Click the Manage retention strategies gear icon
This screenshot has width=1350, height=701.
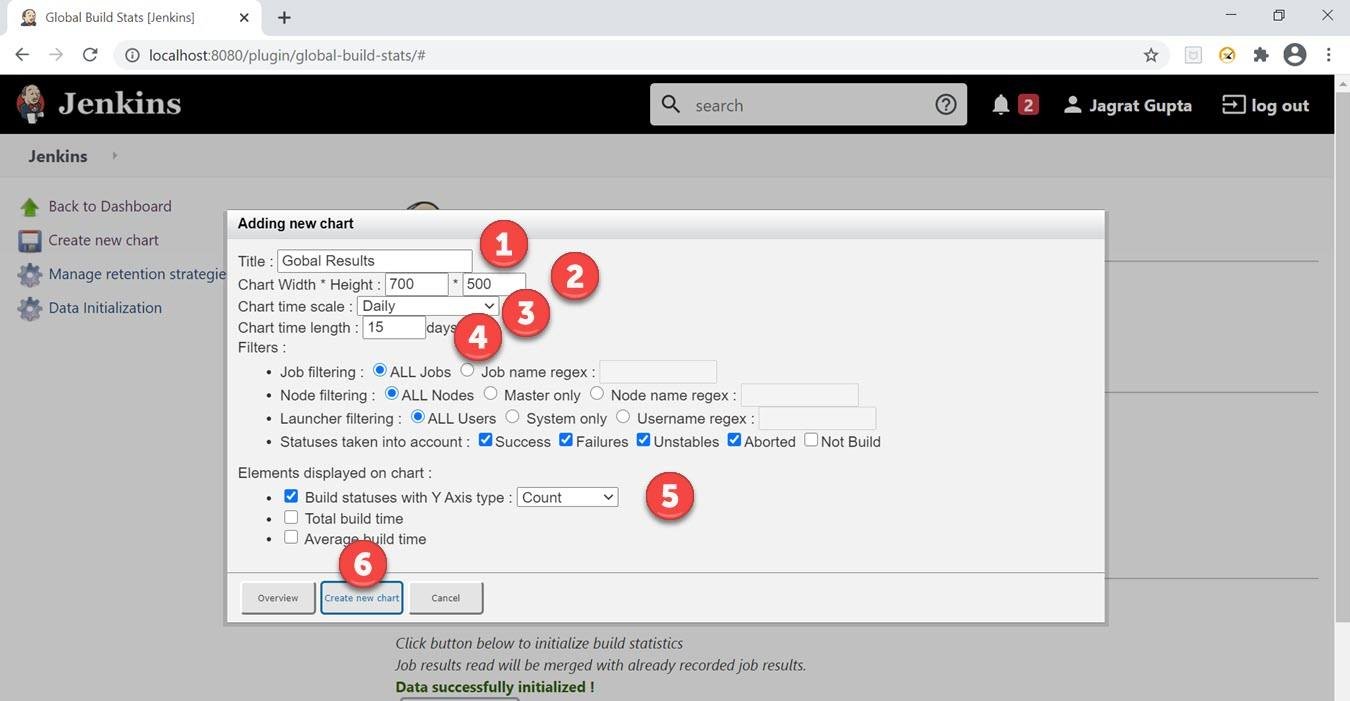click(30, 275)
